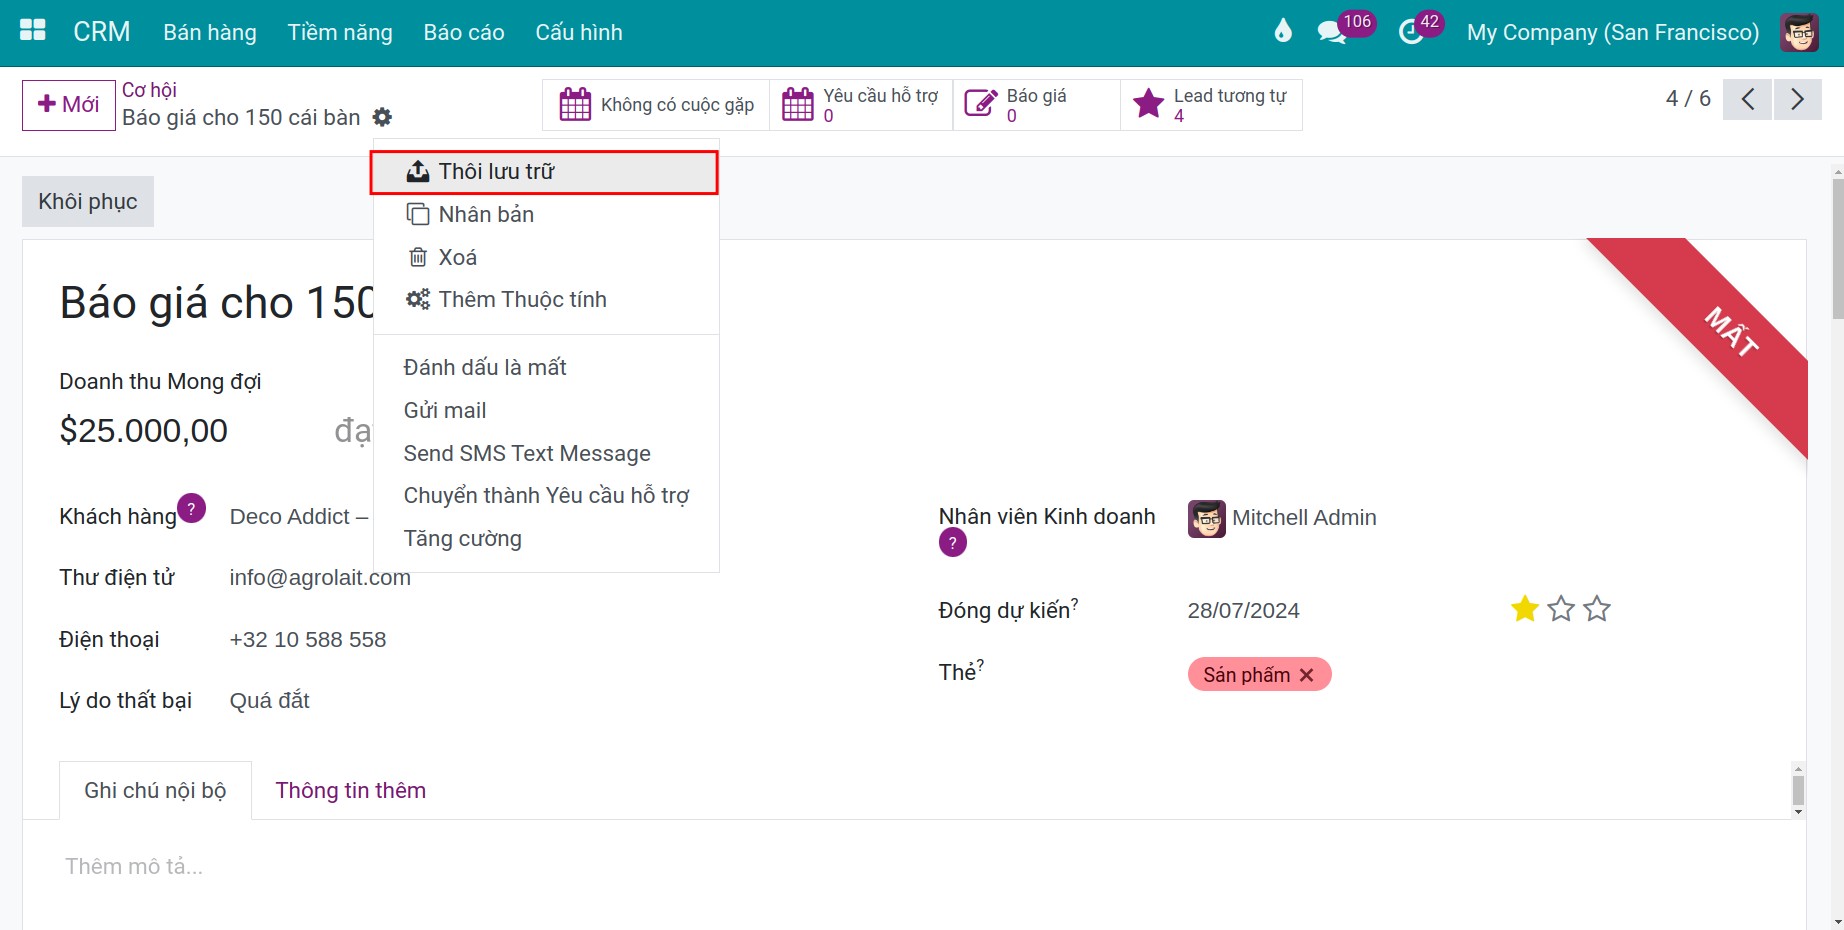Open Yêu cầu hỗ trợ stat button

coord(861,105)
